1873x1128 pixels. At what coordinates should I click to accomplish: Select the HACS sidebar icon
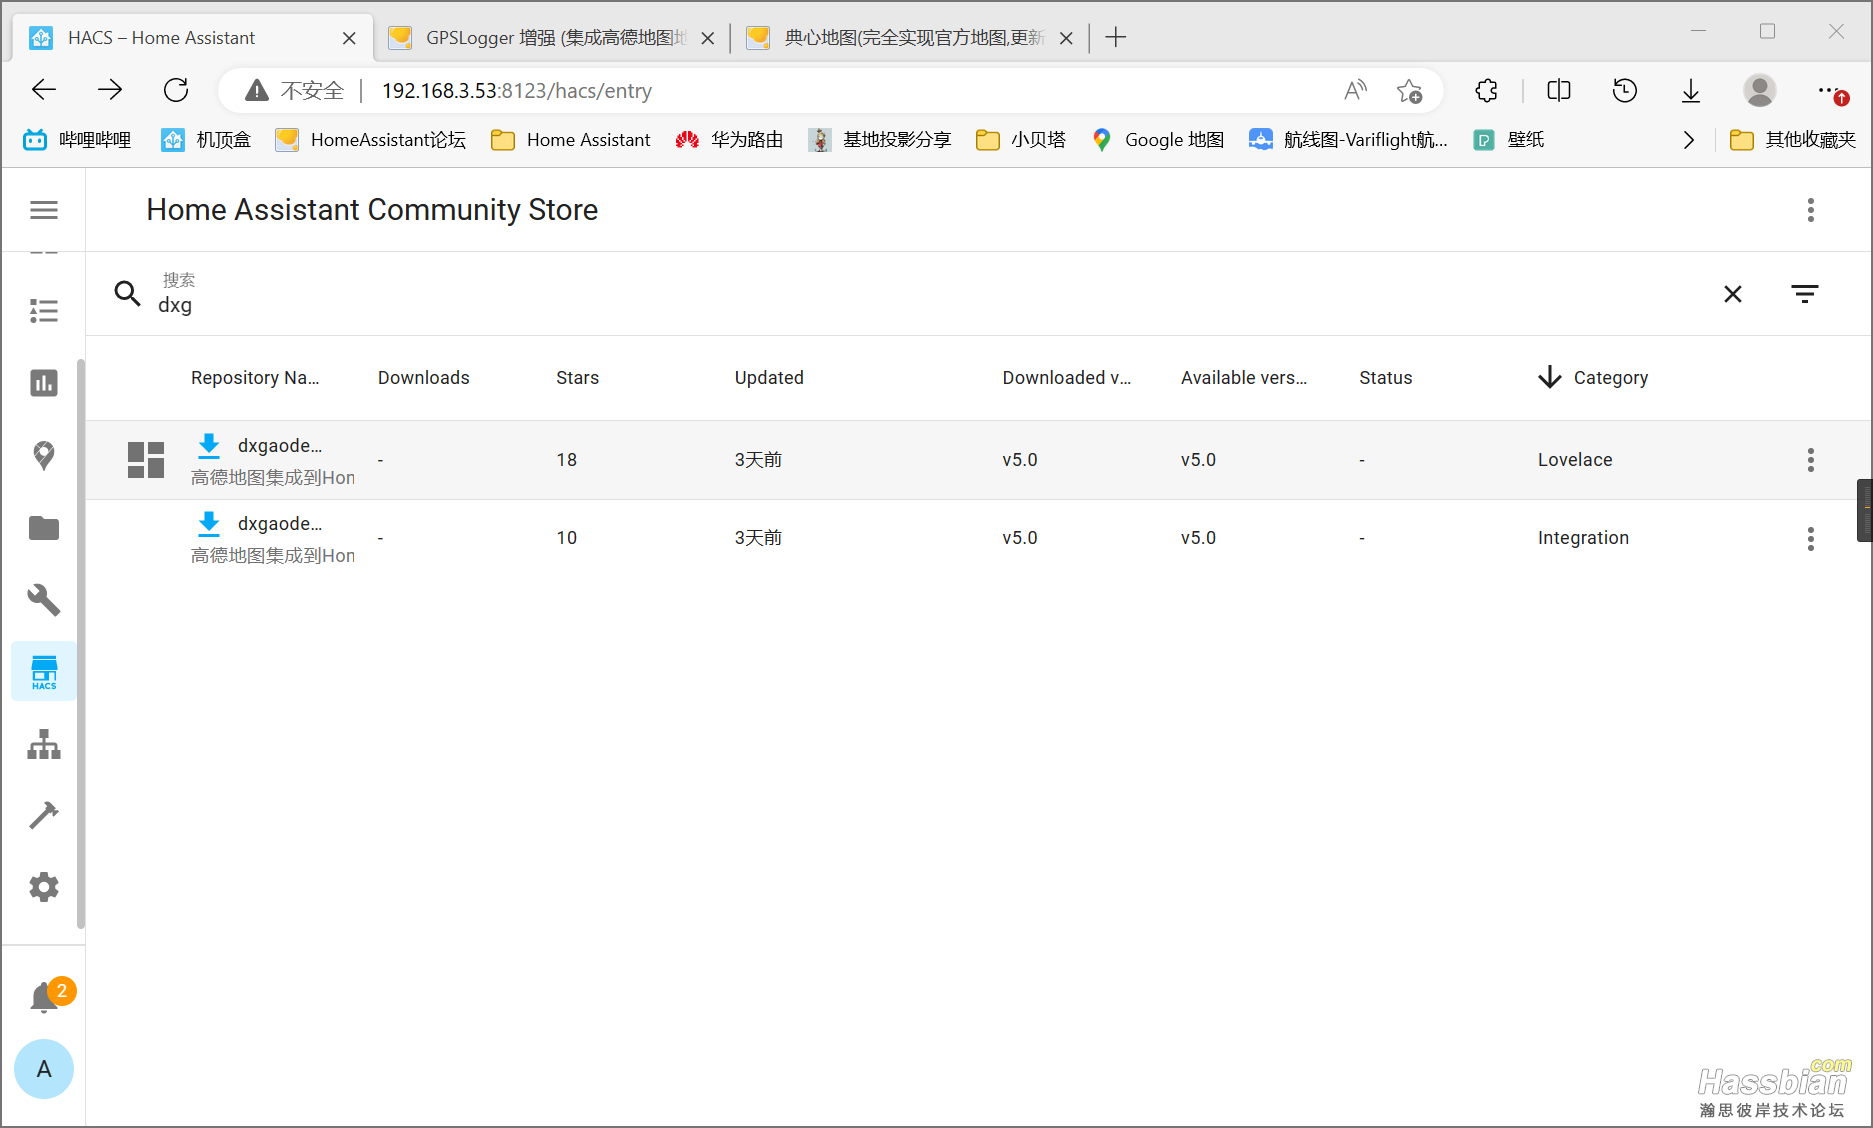point(44,672)
